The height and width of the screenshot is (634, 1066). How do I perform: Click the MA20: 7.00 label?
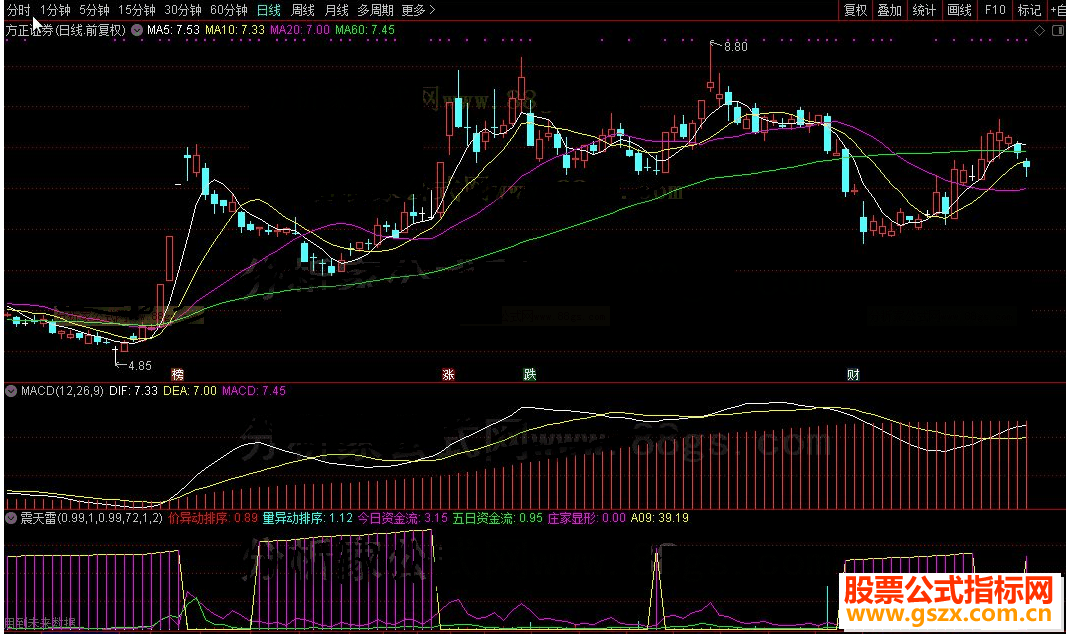300,30
